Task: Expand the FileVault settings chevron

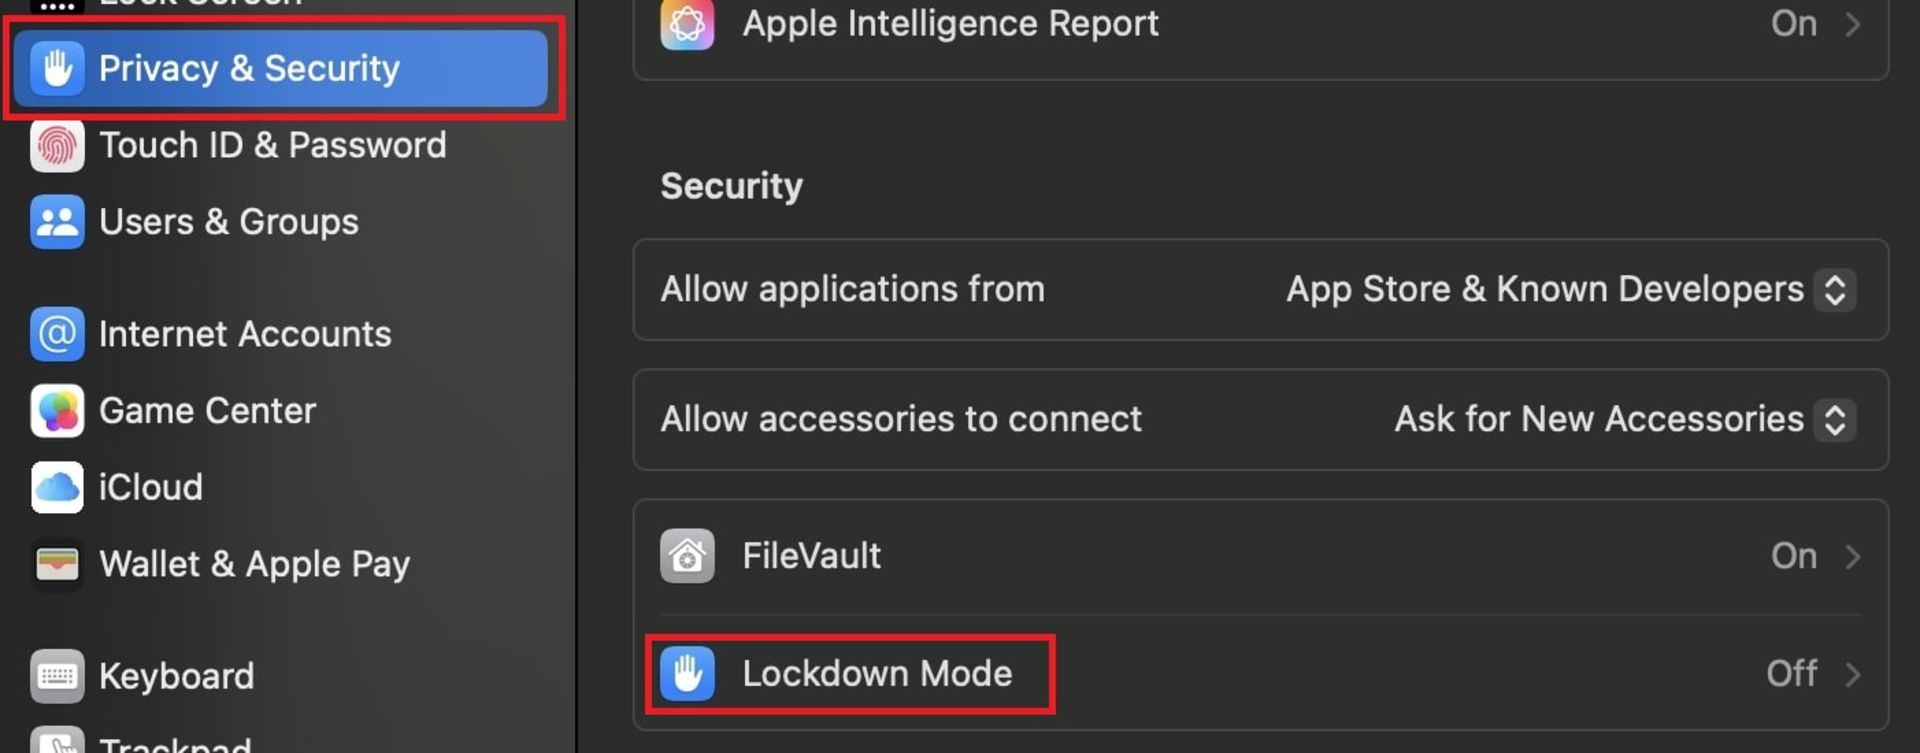Action: [x=1852, y=556]
